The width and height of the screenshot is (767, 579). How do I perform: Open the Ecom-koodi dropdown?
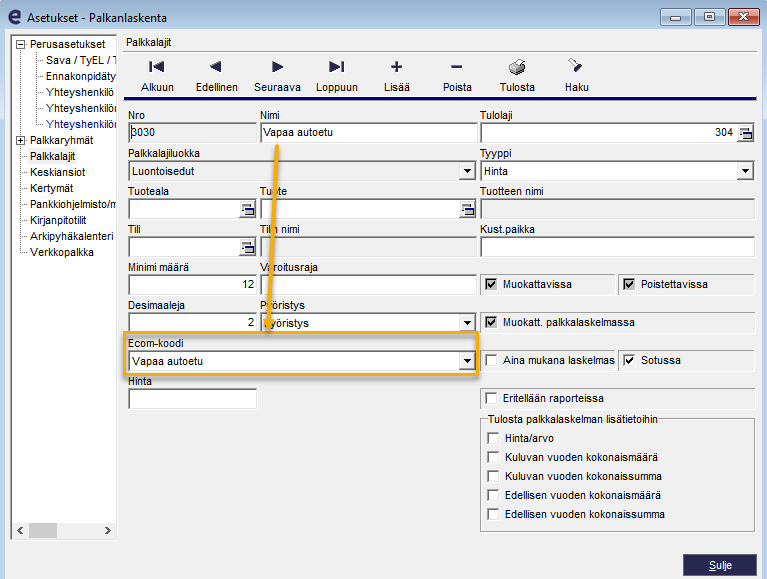(467, 361)
